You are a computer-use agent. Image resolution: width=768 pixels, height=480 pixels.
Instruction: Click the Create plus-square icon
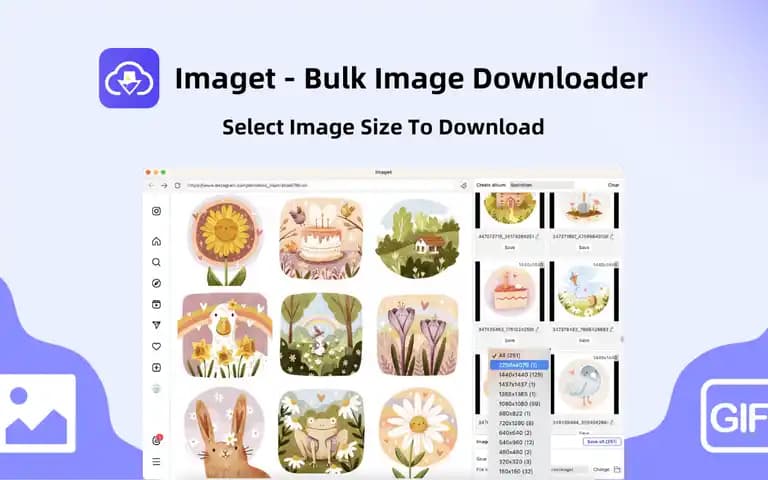pyautogui.click(x=156, y=367)
